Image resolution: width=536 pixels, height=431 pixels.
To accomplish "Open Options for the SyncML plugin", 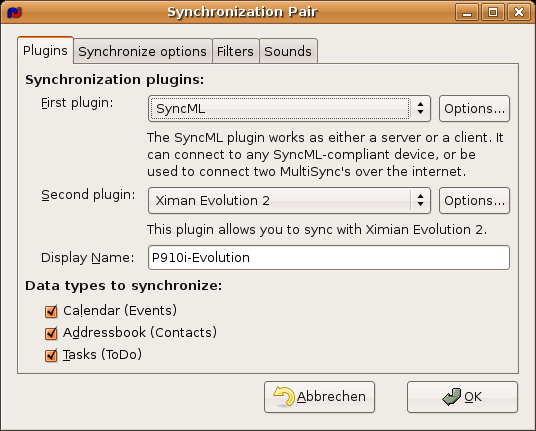I will point(474,109).
